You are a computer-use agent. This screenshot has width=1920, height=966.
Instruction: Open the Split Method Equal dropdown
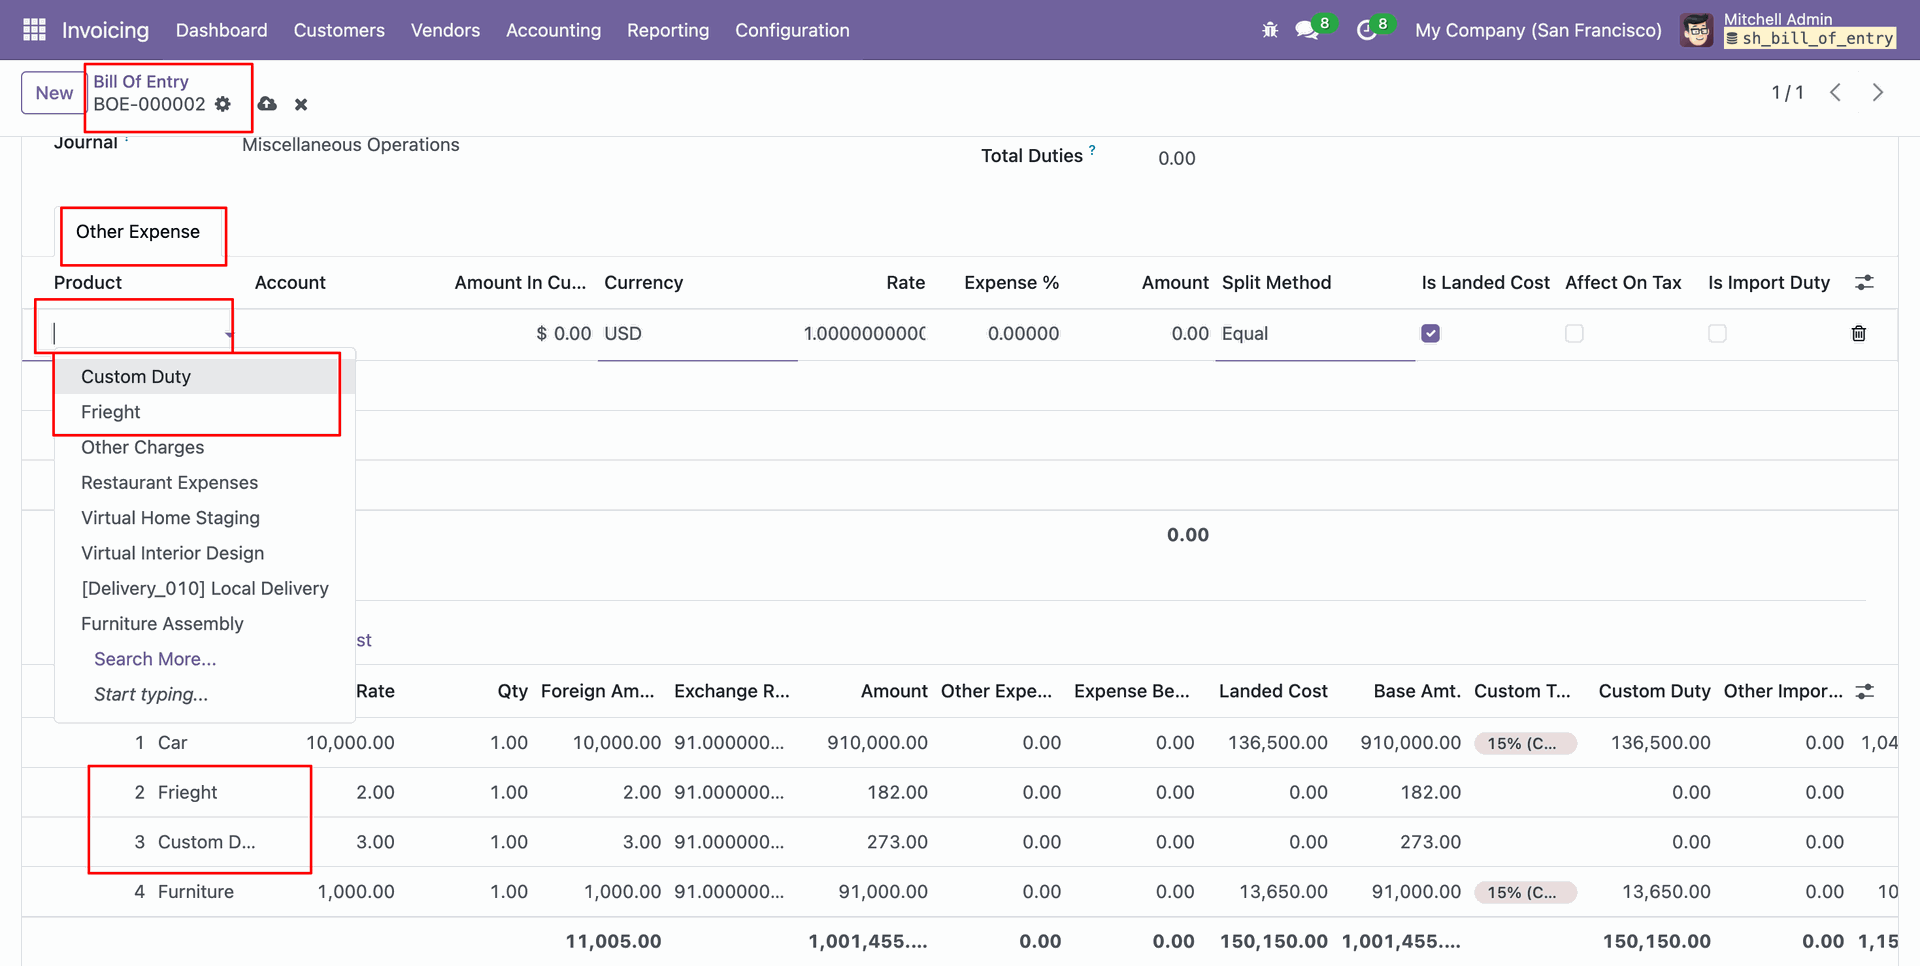(x=1313, y=333)
